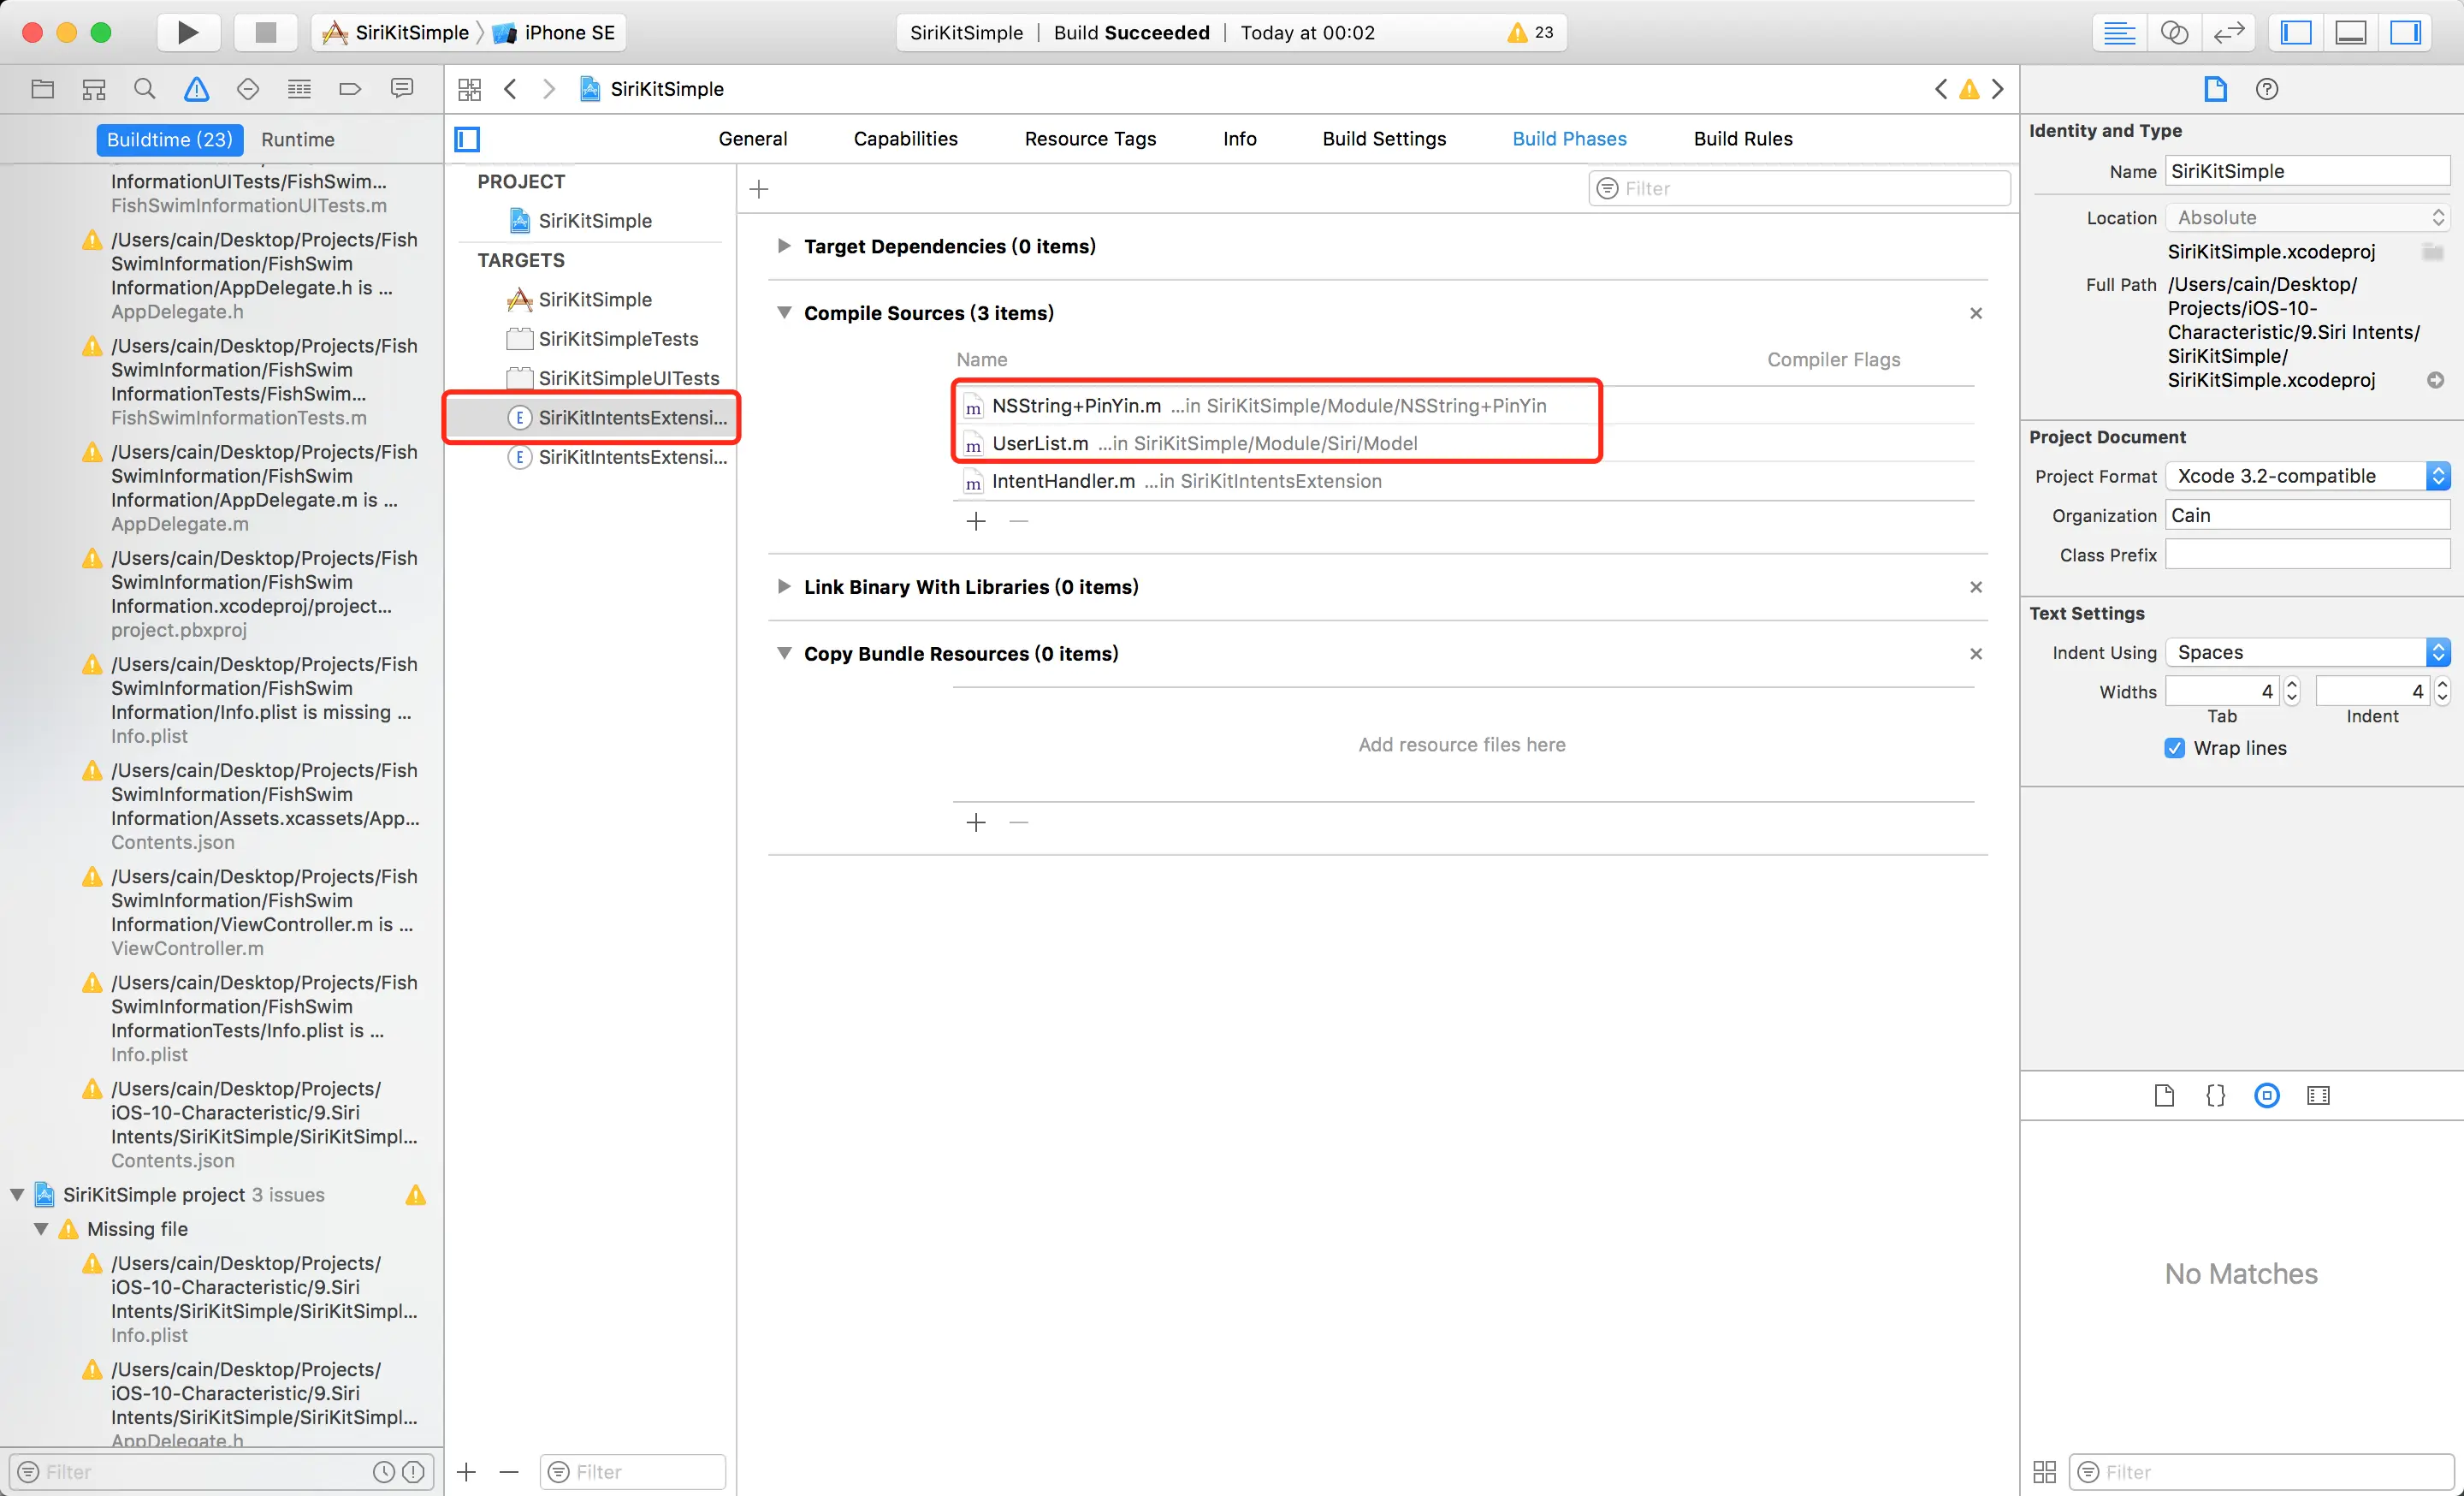Viewport: 2464px width, 1496px height.
Task: Click the Stop button in toolbar
Action: [x=265, y=32]
